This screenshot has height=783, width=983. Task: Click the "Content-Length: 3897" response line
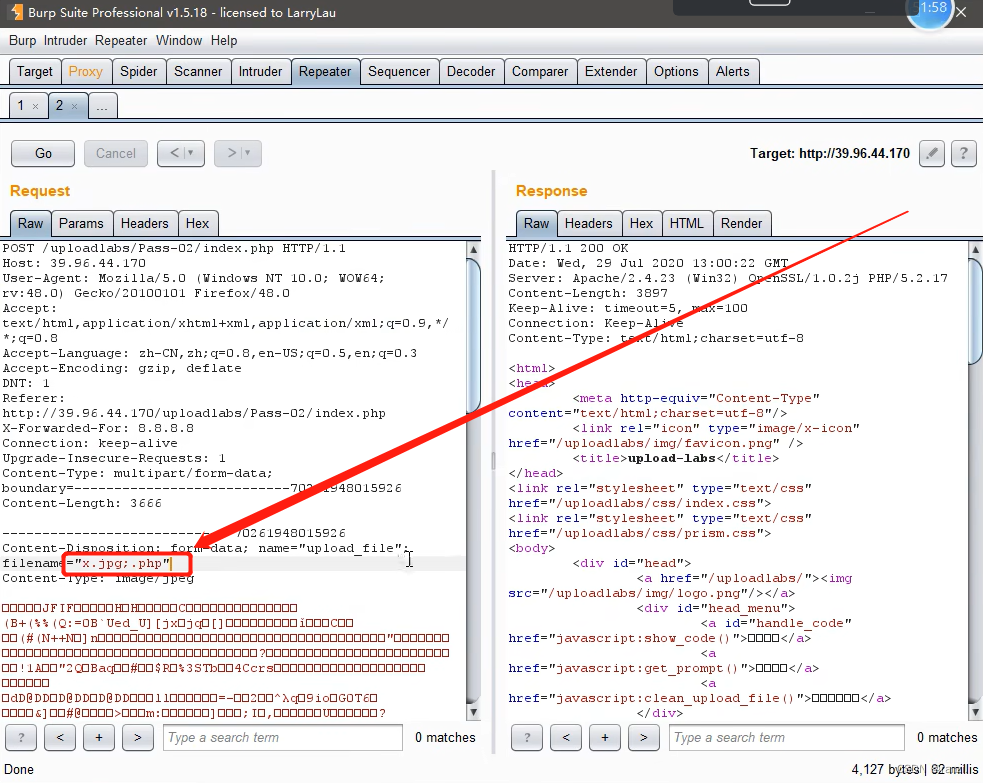588,293
